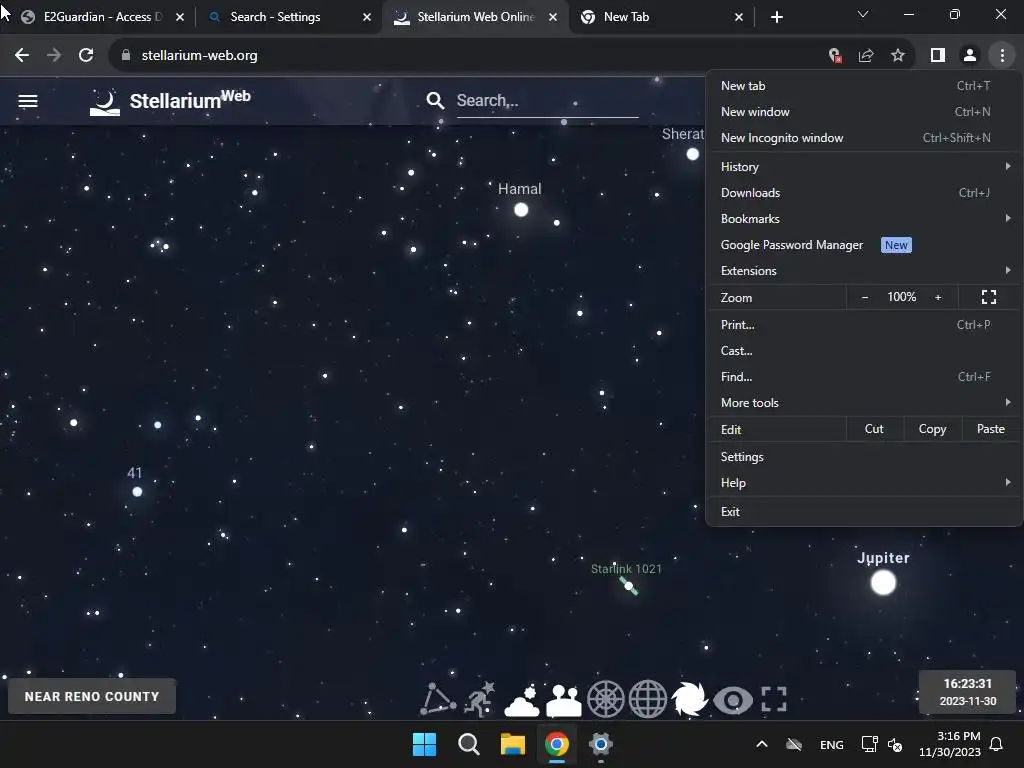Choose New Incognito window menu item

(864, 138)
